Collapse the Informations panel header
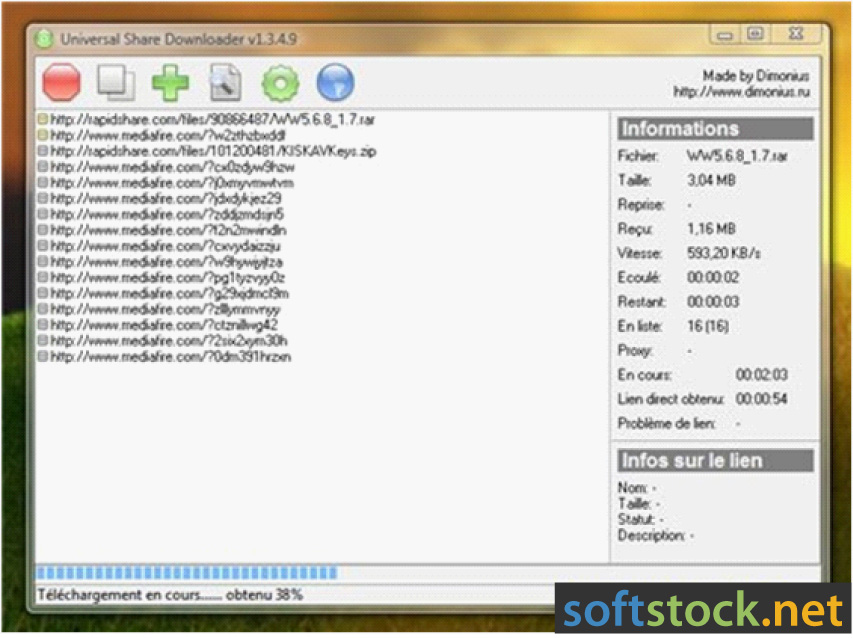 pyautogui.click(x=714, y=128)
